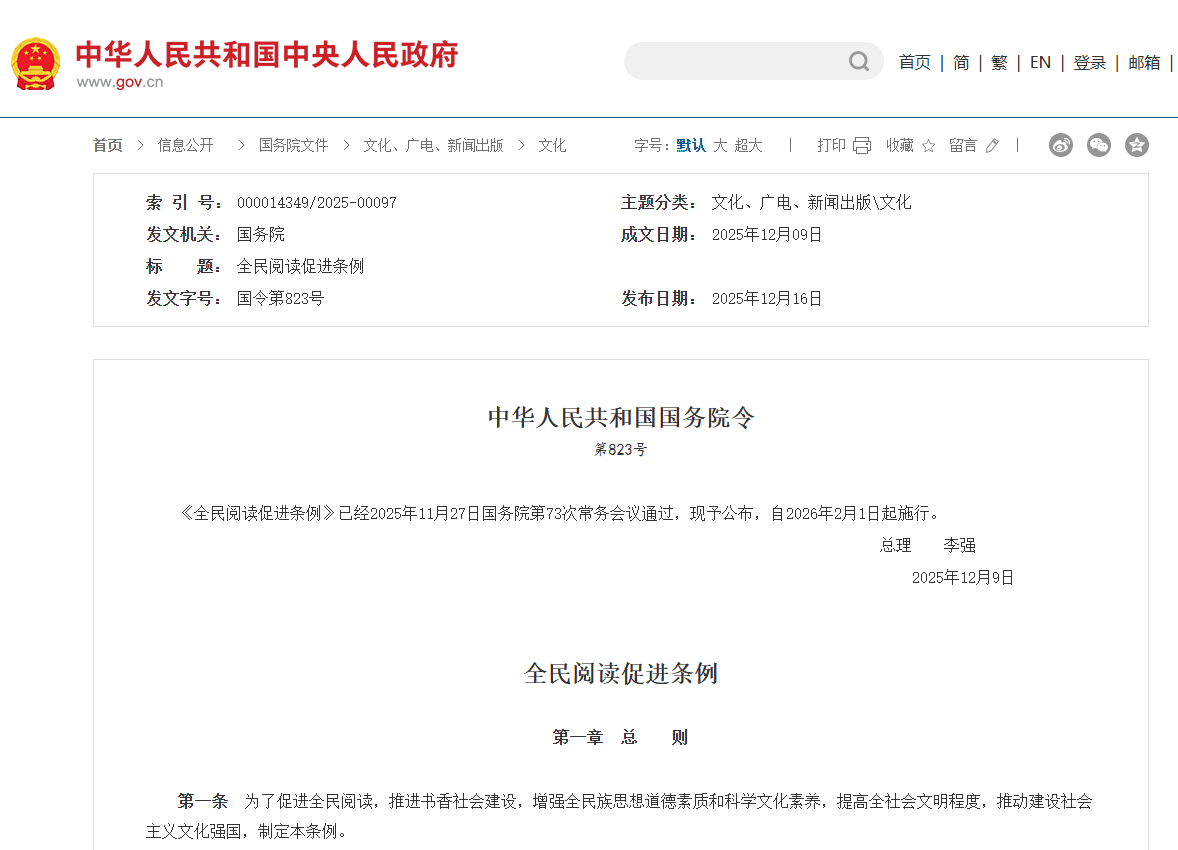Viewport: 1178px width, 850px height.
Task: Click the pencil icon next to 留言
Action: tap(992, 146)
